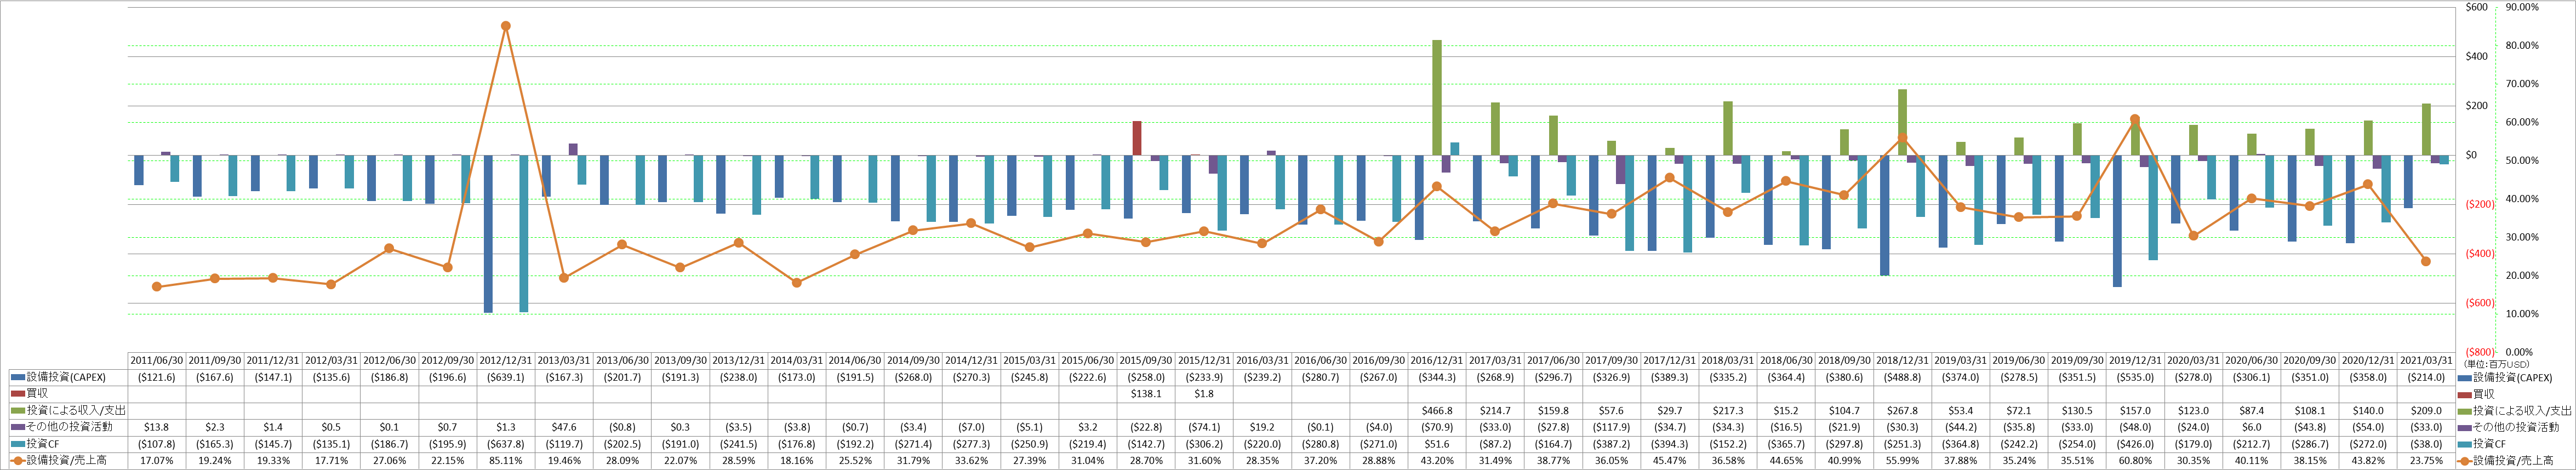Select investment income value $466.8

1437,411
